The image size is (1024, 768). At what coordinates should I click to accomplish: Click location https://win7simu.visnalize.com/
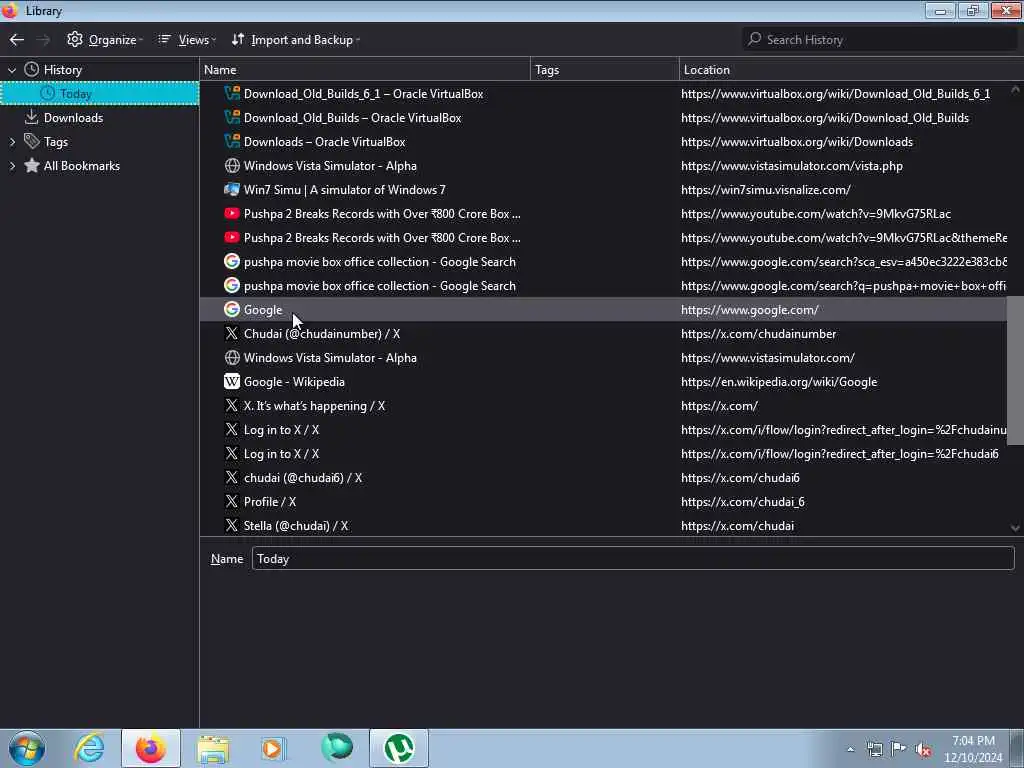(x=765, y=190)
